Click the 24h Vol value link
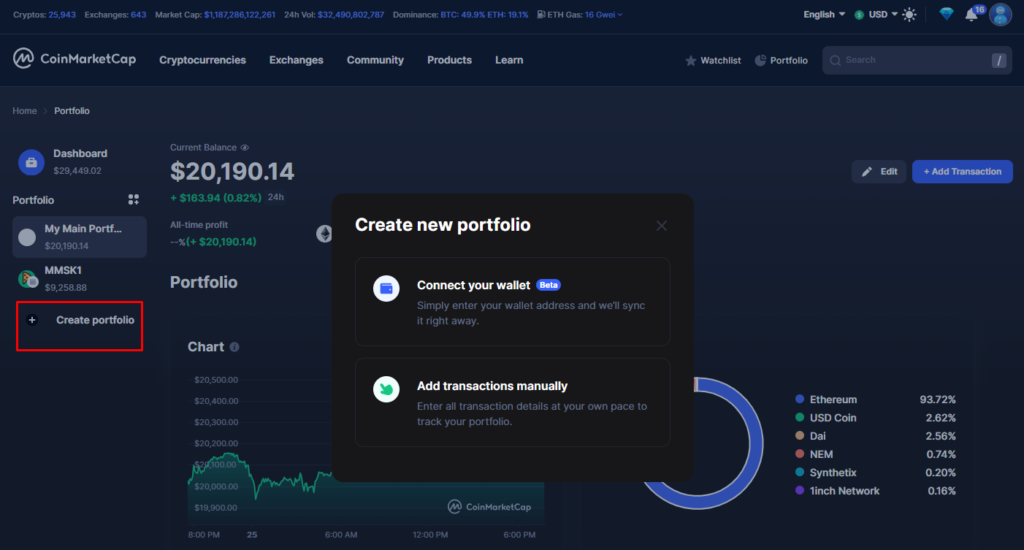This screenshot has width=1024, height=550. point(351,14)
